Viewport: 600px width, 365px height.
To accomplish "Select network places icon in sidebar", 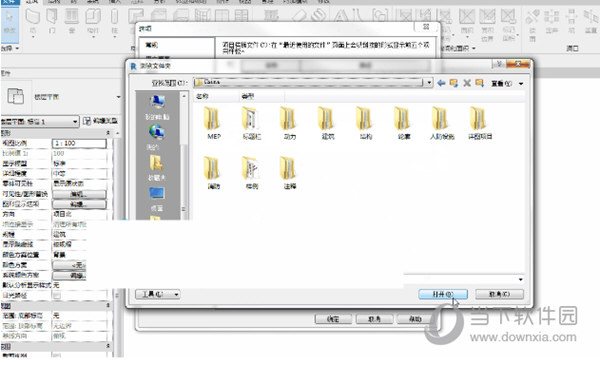I will (157, 137).
